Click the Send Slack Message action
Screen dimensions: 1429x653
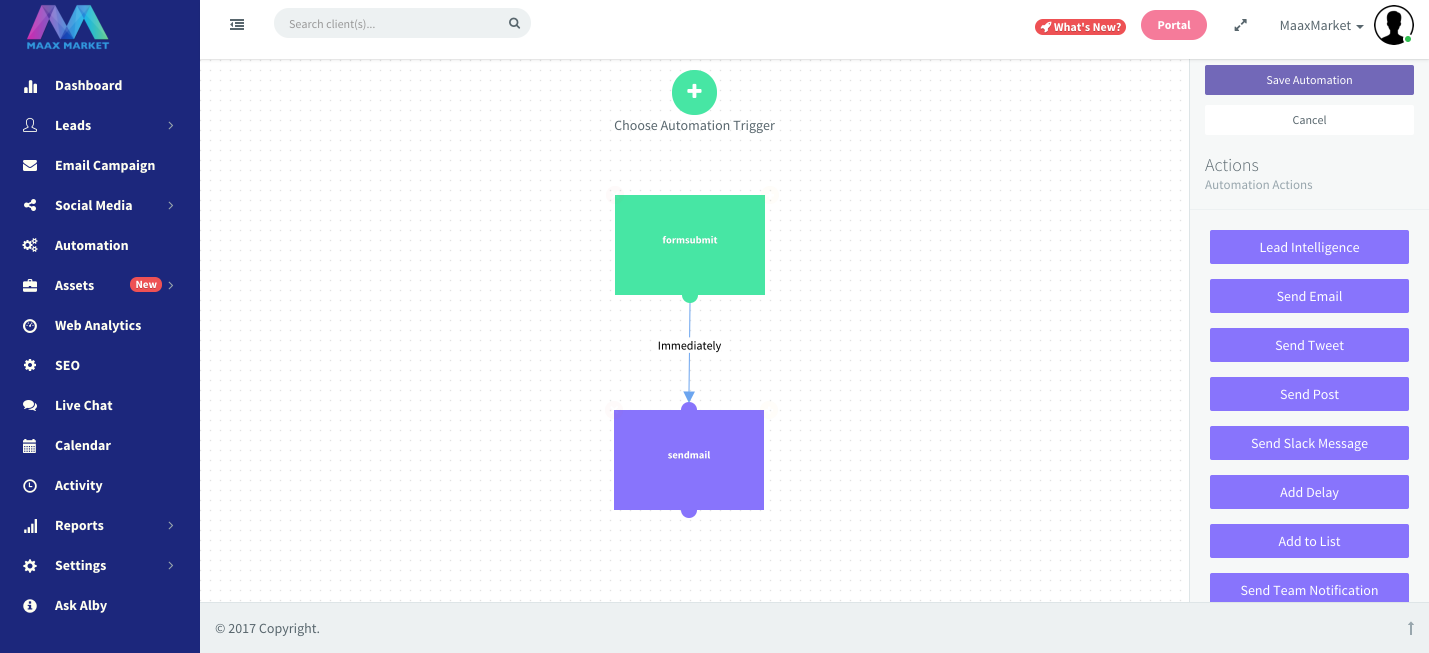(x=1309, y=443)
